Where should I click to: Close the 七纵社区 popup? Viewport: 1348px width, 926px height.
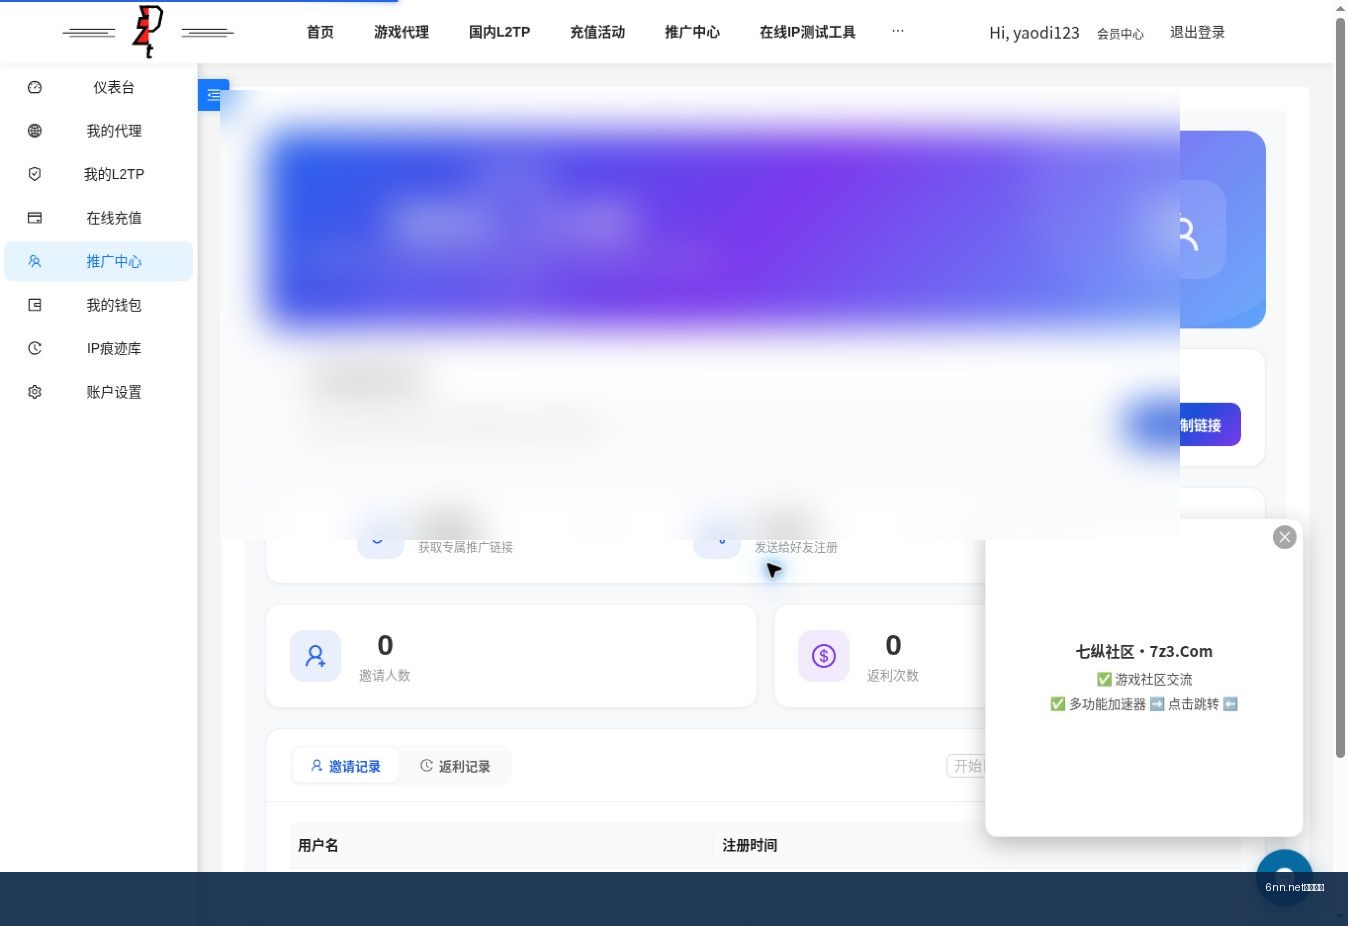1285,537
